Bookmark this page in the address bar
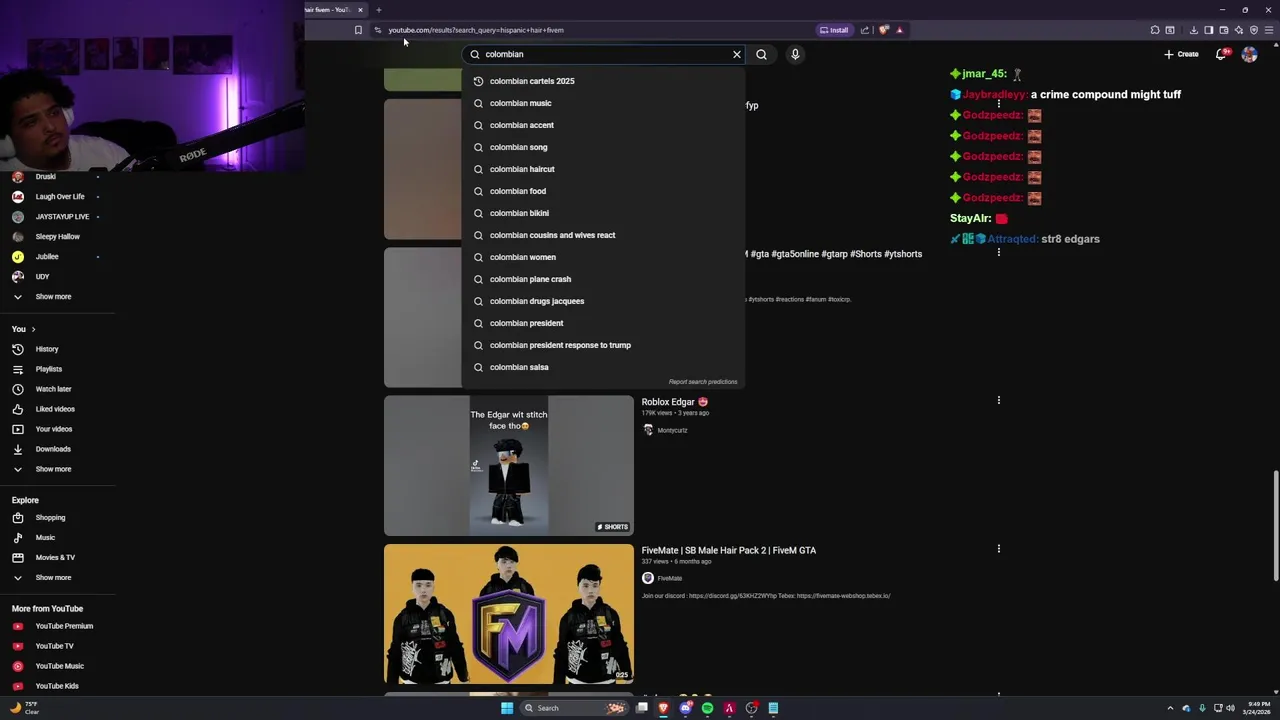 pos(358,30)
